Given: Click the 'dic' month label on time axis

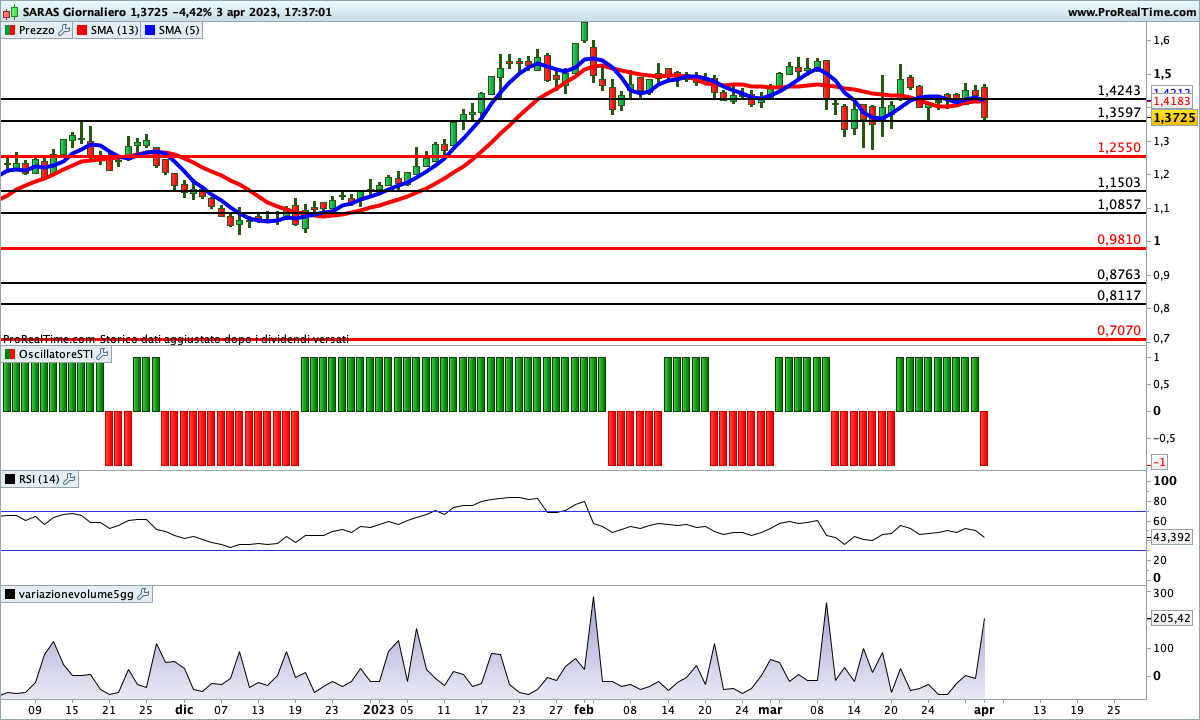Looking at the screenshot, I should [184, 709].
